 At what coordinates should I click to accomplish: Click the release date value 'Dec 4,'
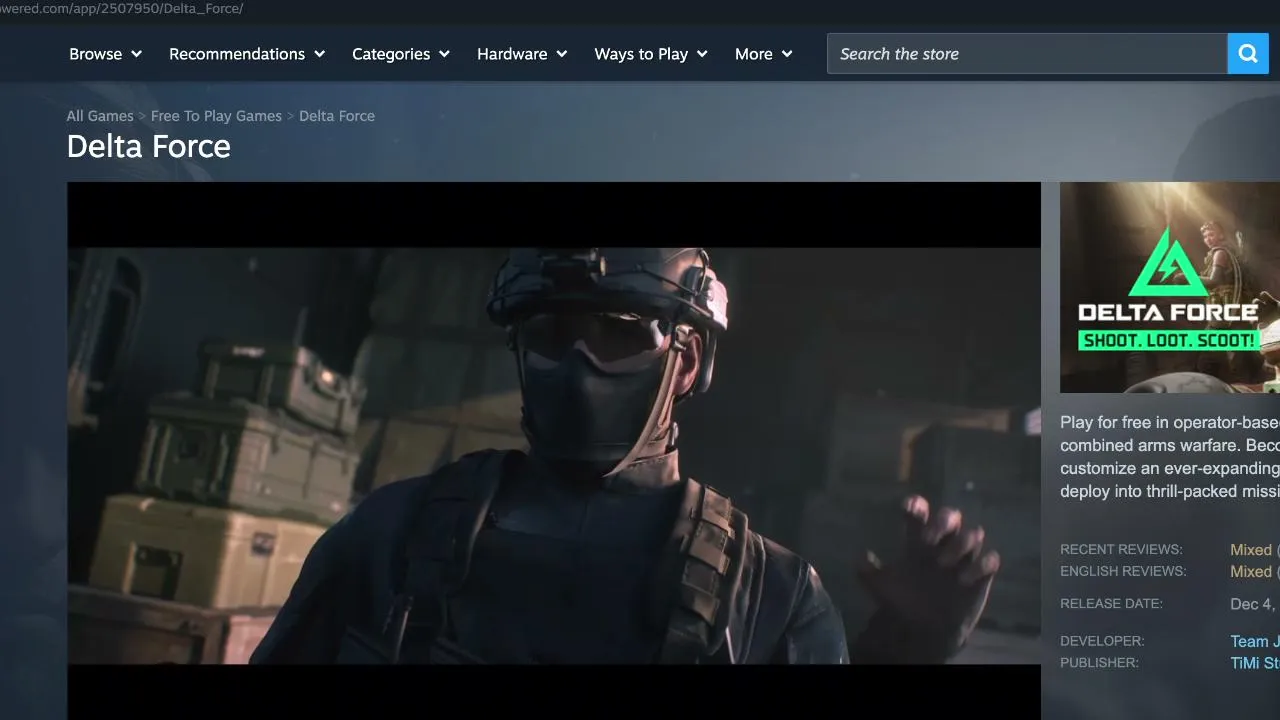(1254, 604)
